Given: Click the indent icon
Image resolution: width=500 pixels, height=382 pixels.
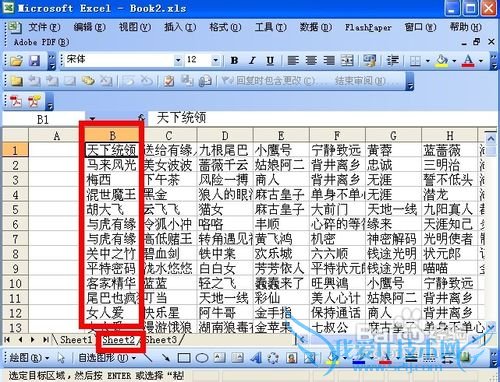Looking at the screenshot, I should pos(392,61).
